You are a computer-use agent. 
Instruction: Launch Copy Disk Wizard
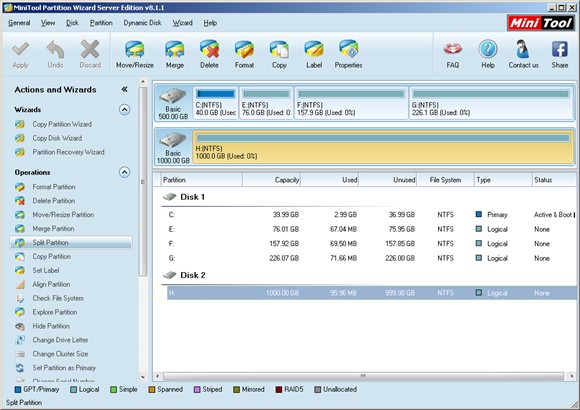point(57,138)
